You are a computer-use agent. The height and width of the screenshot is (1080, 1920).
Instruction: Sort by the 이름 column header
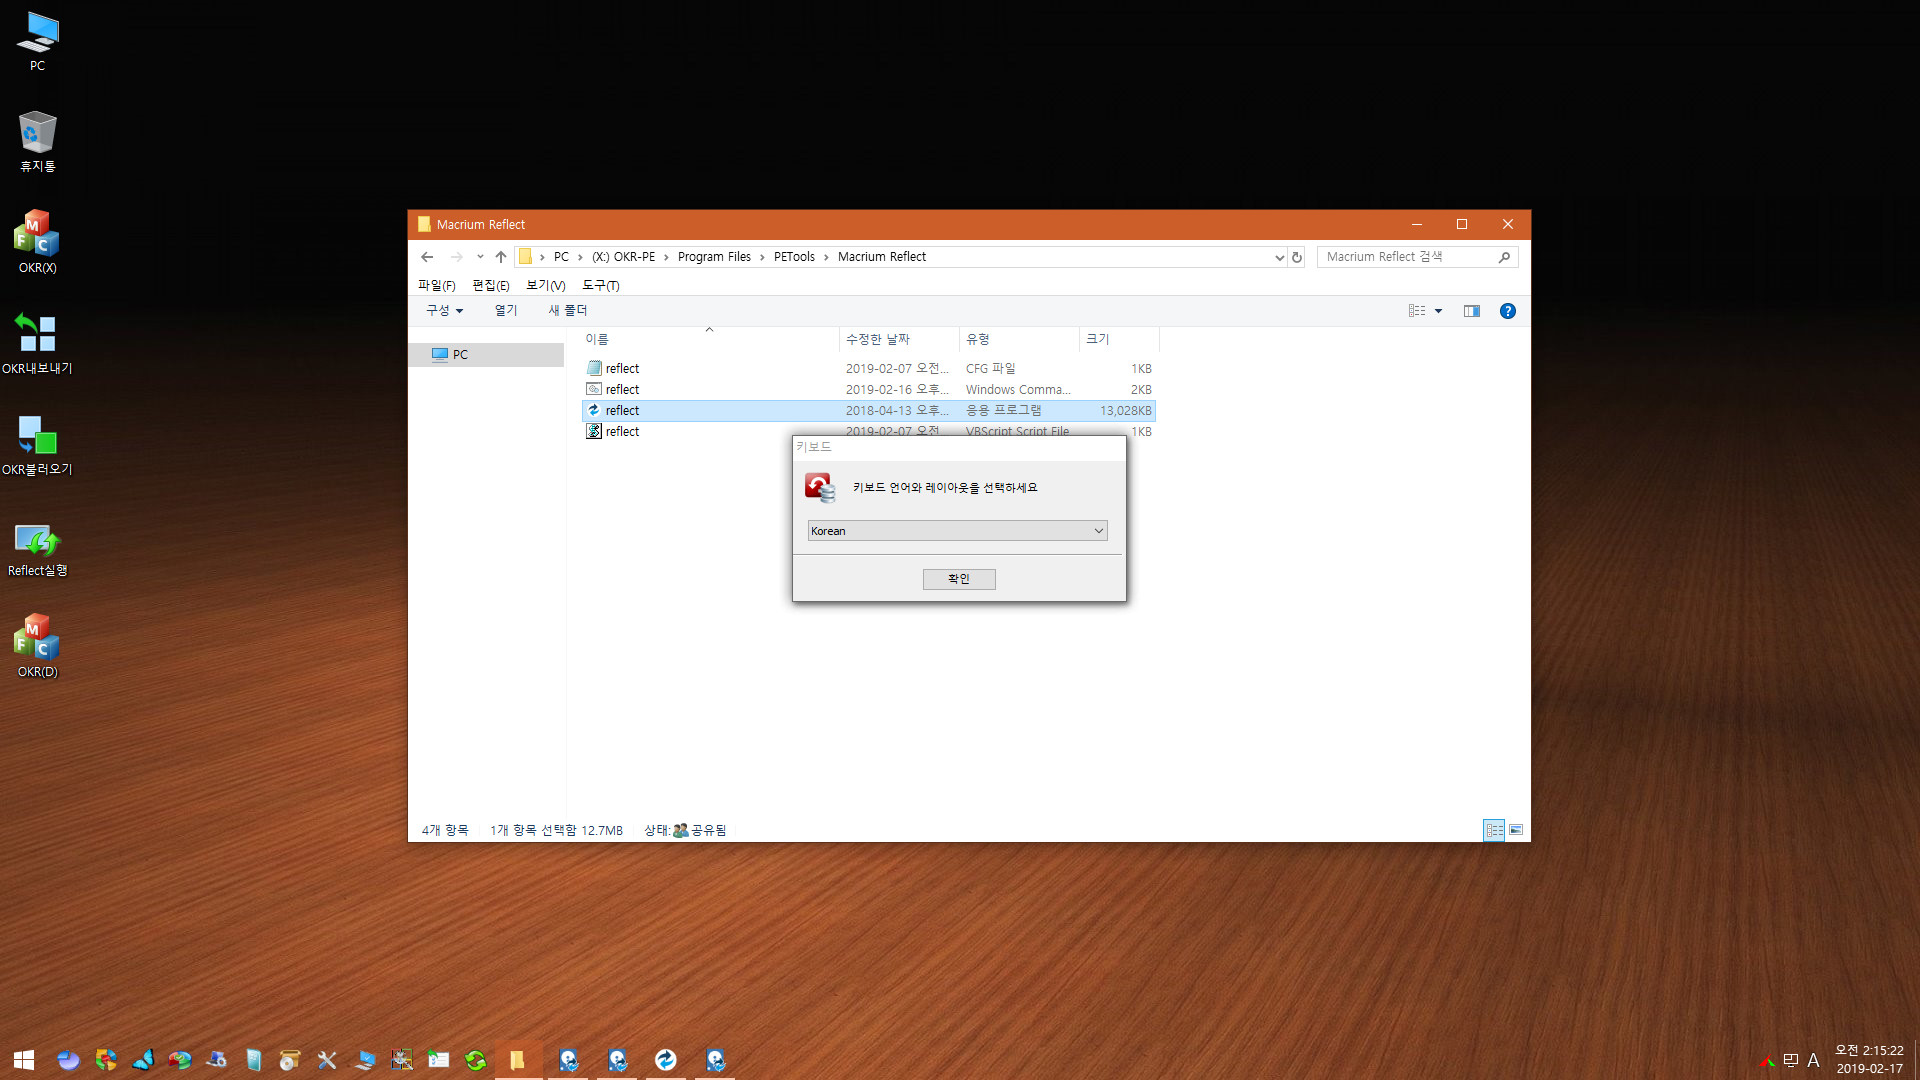709,339
